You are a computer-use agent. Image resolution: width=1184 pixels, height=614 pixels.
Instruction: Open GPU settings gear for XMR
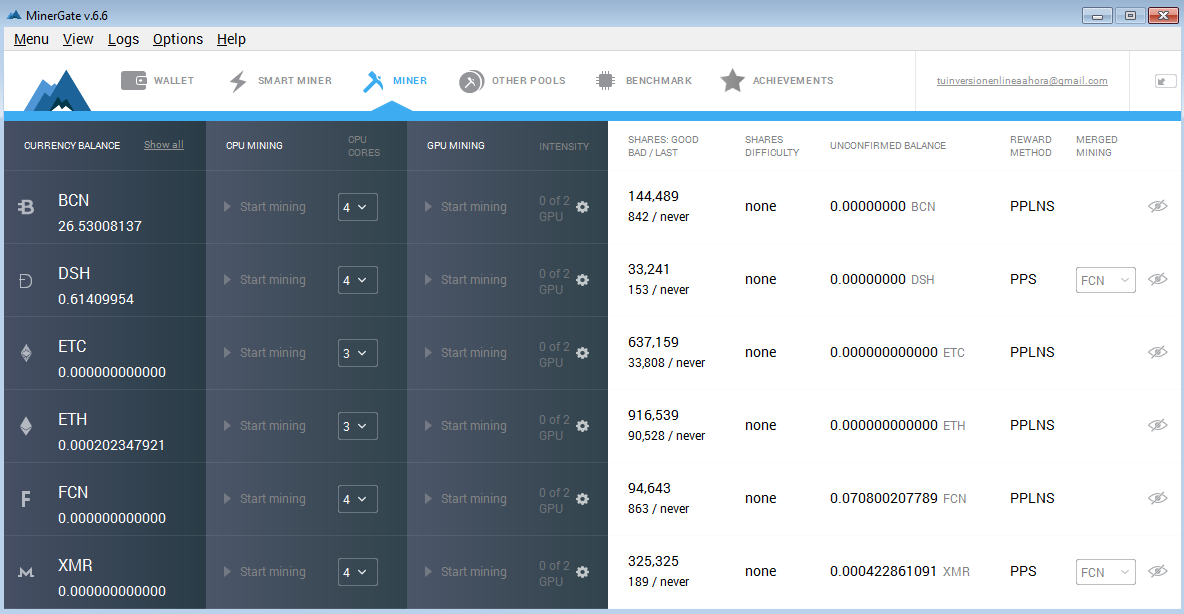(582, 572)
